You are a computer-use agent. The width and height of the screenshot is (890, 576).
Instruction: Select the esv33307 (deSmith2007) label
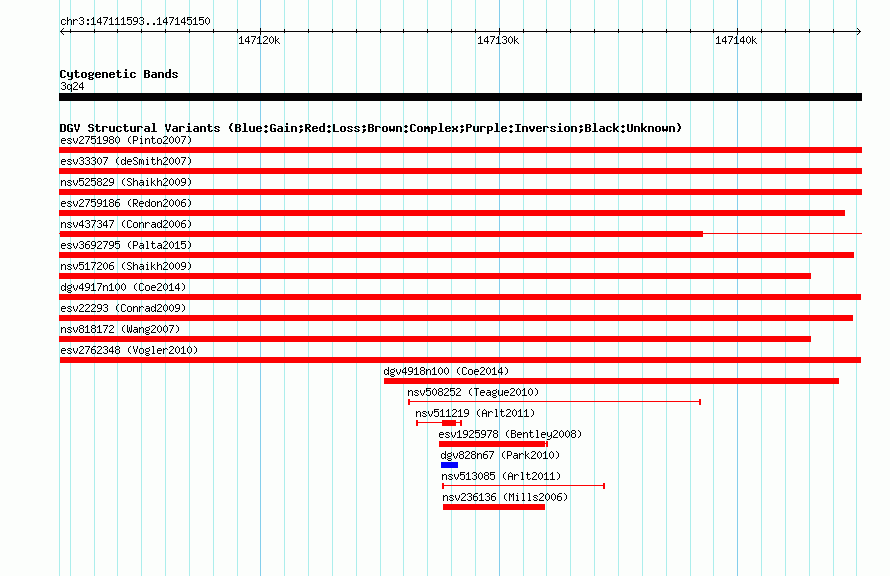126,161
